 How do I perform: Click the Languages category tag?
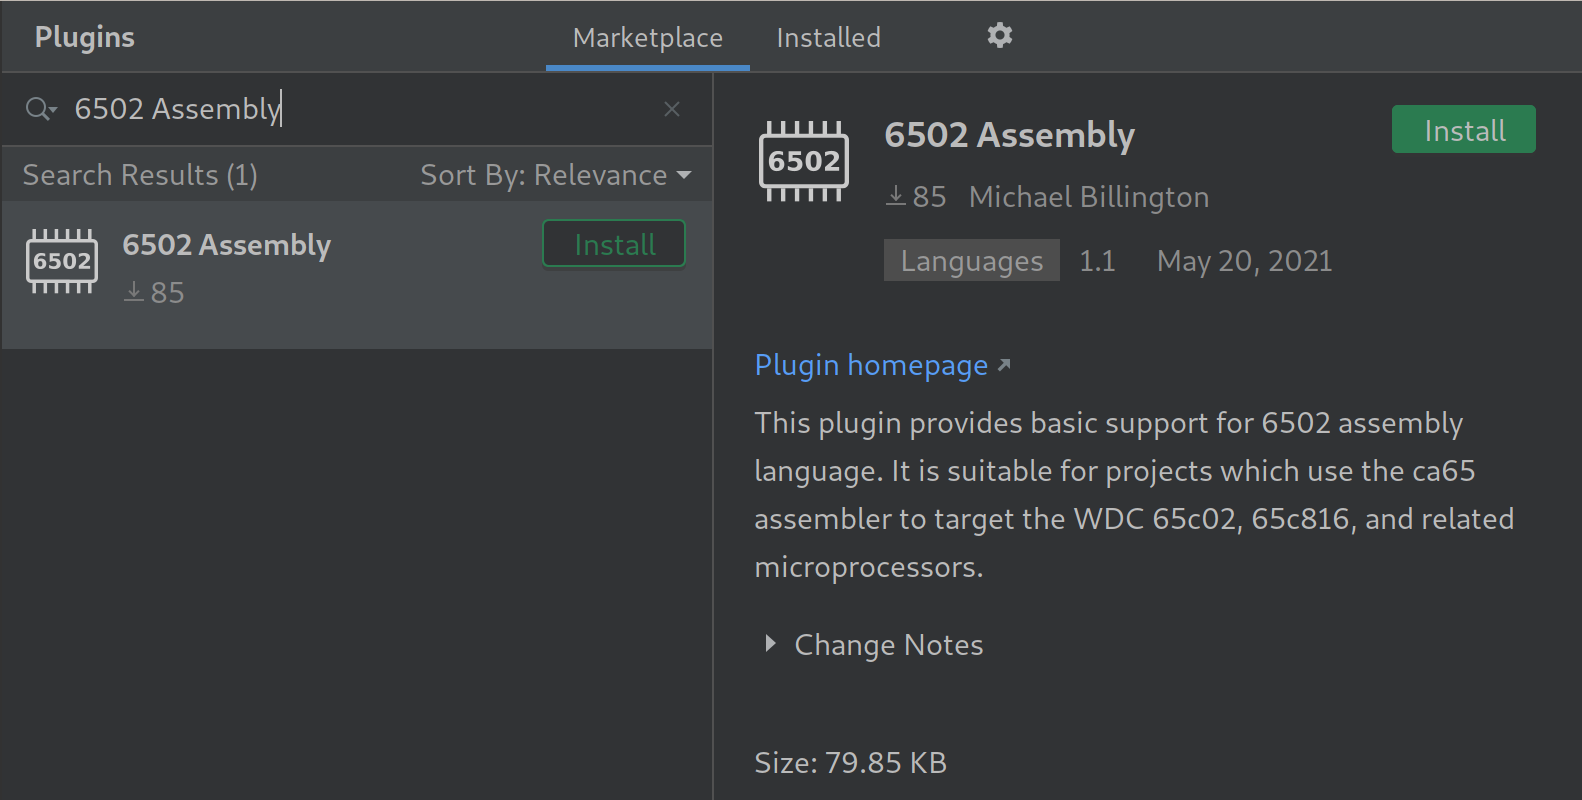pyautogui.click(x=971, y=261)
